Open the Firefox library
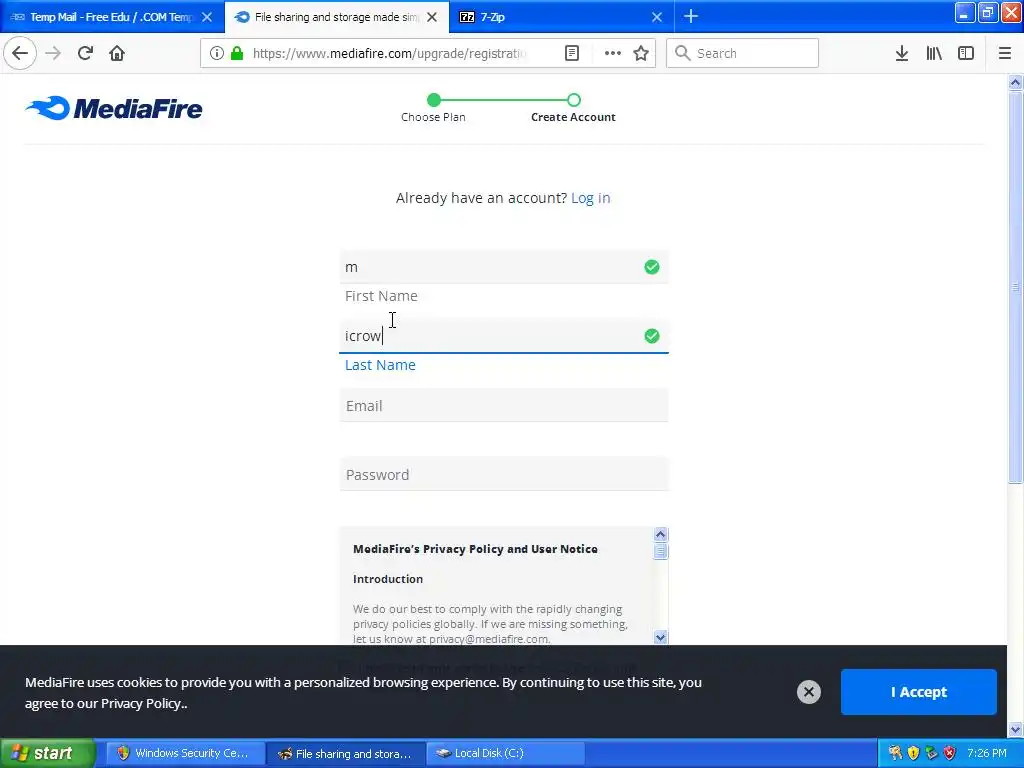The width and height of the screenshot is (1024, 768). click(934, 53)
